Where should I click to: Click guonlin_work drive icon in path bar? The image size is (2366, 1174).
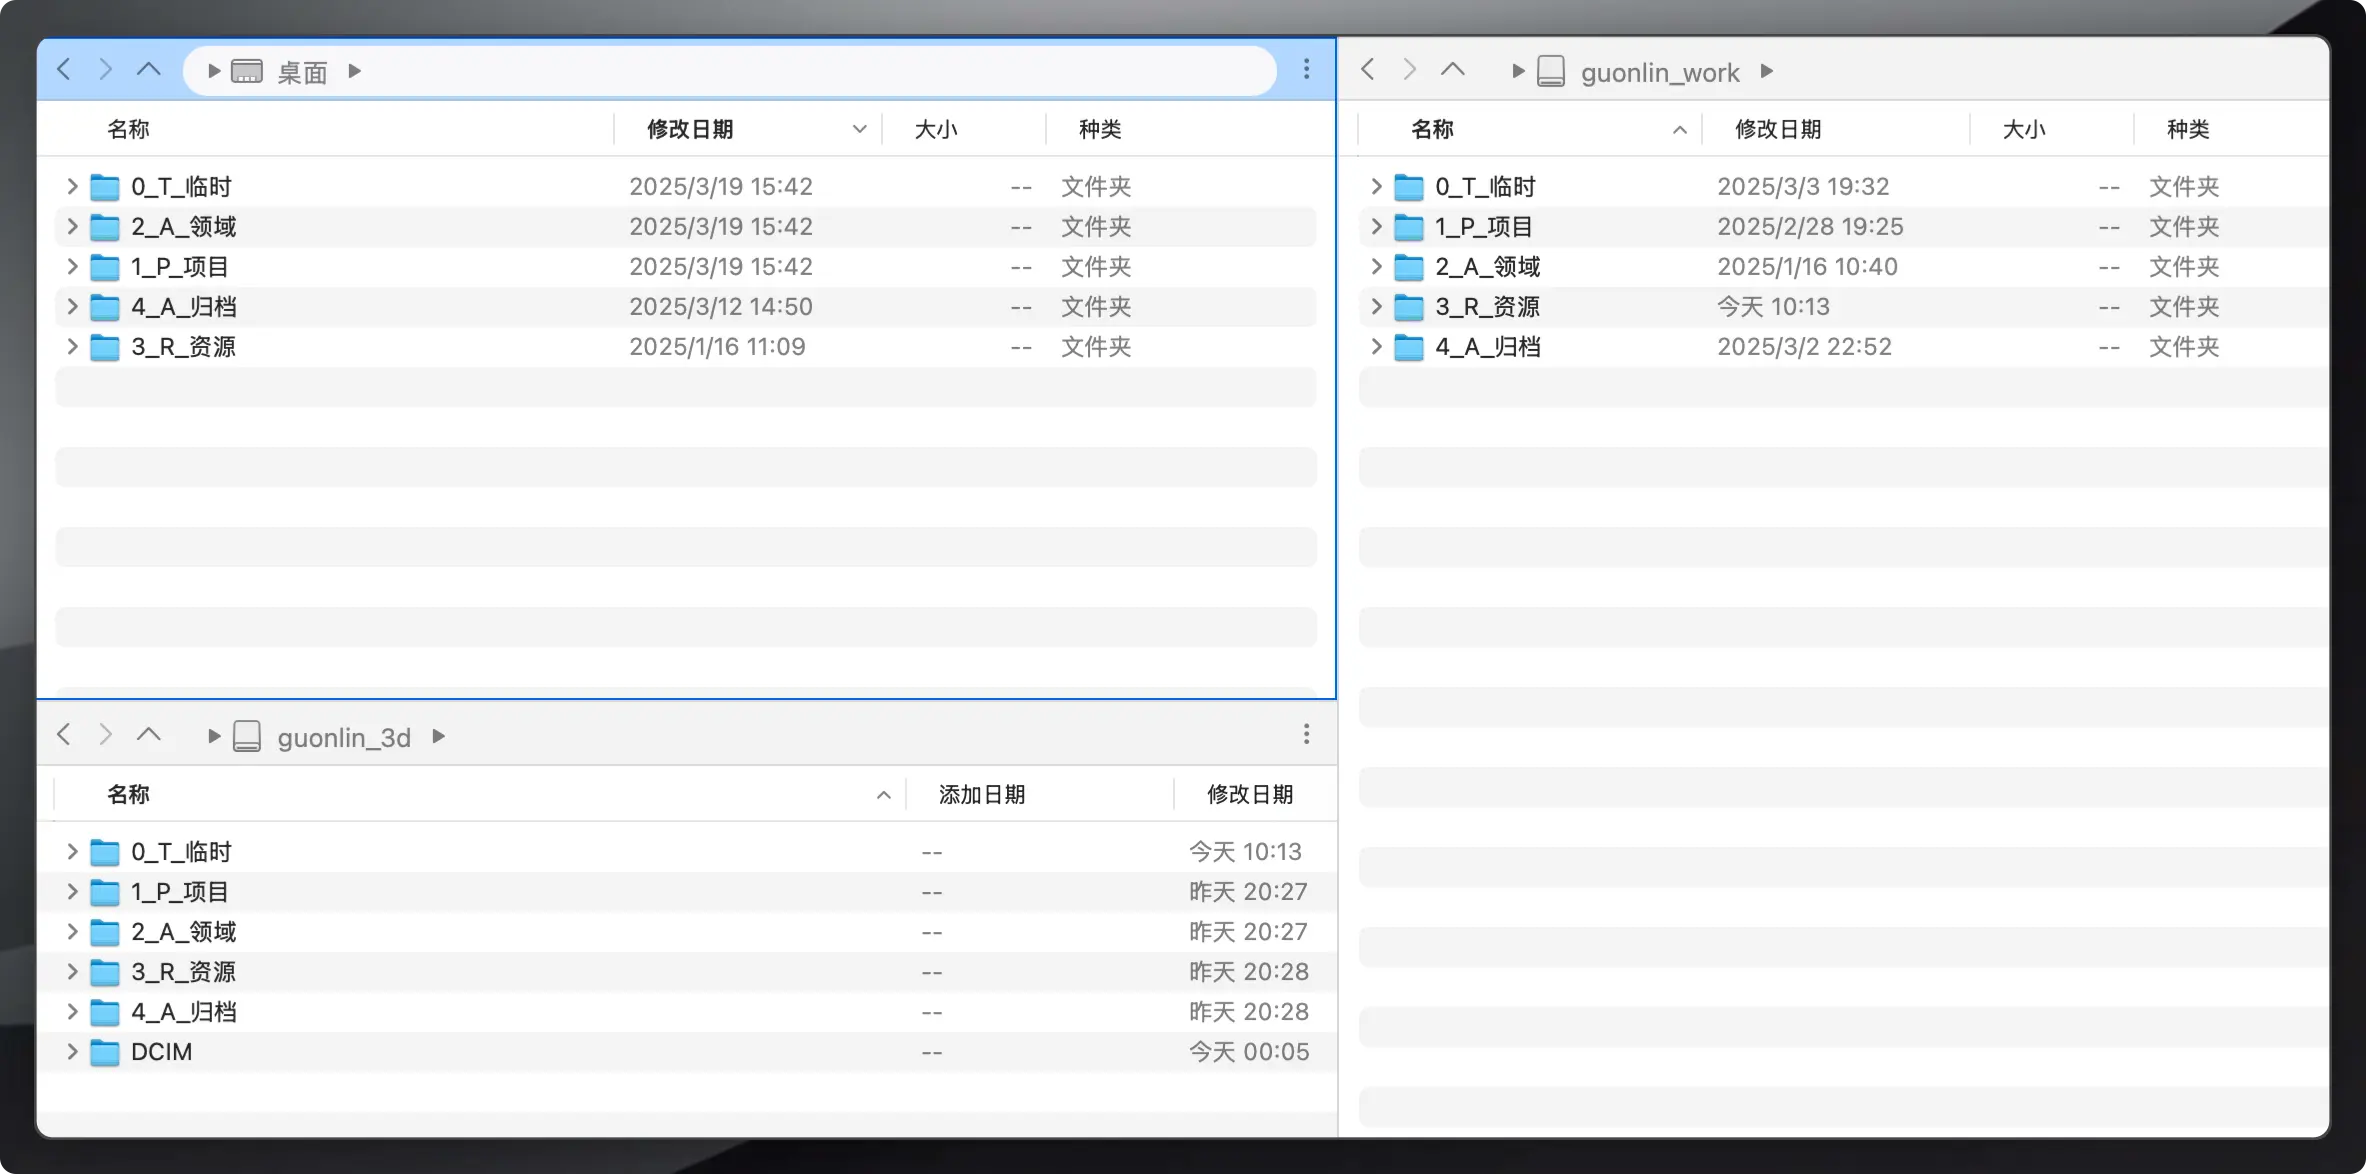[1550, 72]
